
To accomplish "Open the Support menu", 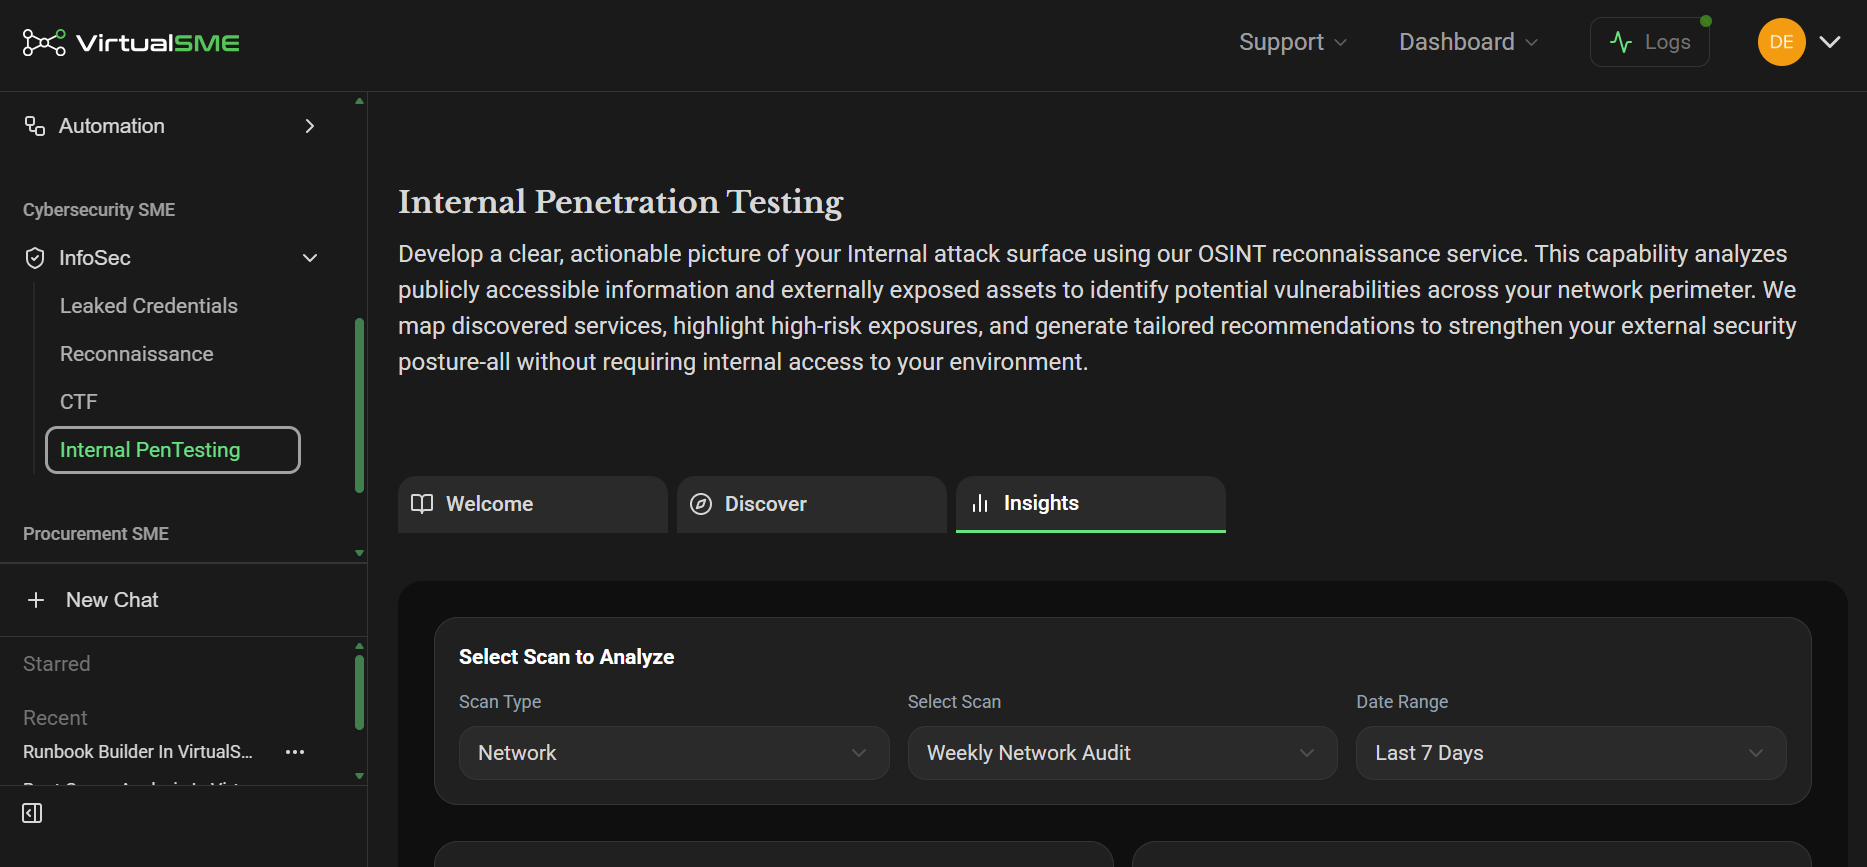I will (1293, 42).
